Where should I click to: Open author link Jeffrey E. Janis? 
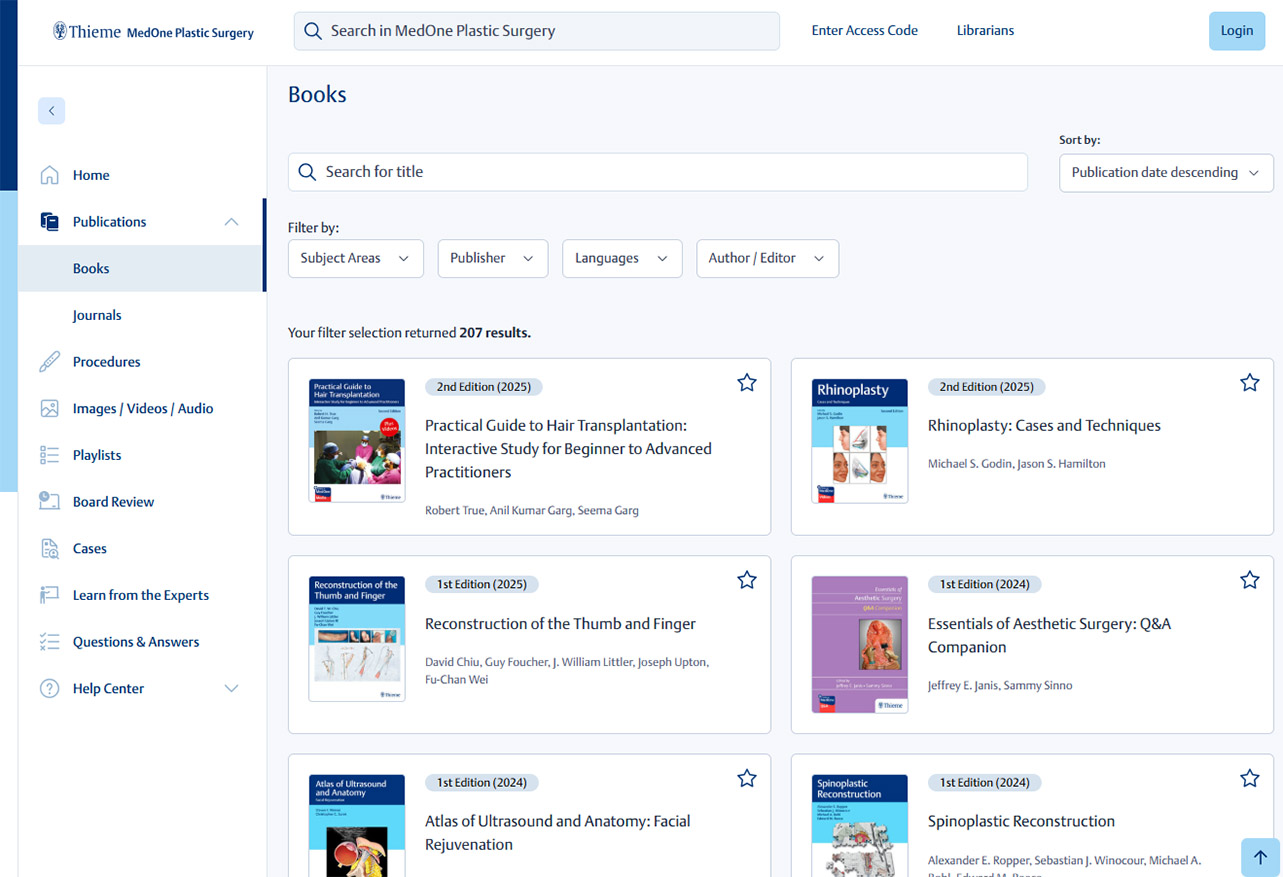click(960, 685)
